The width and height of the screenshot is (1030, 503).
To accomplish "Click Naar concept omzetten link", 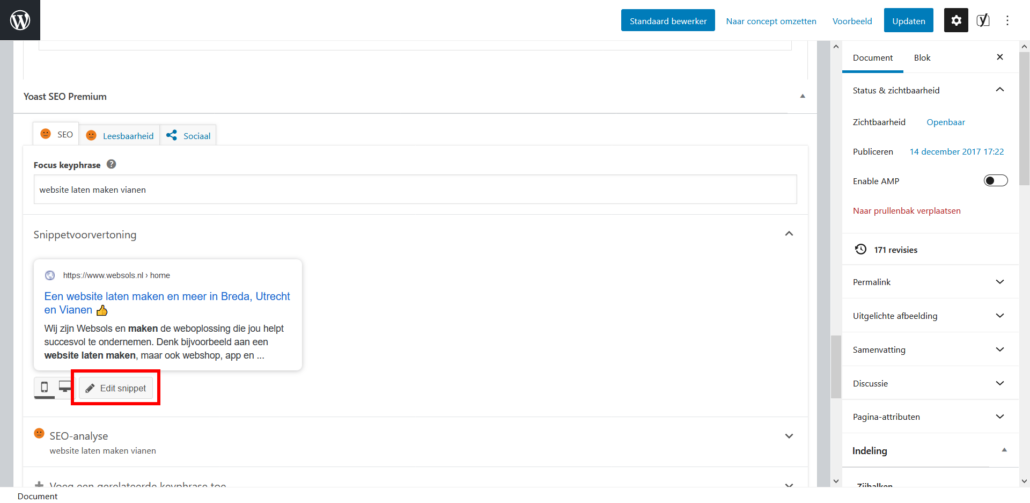I will pyautogui.click(x=771, y=21).
